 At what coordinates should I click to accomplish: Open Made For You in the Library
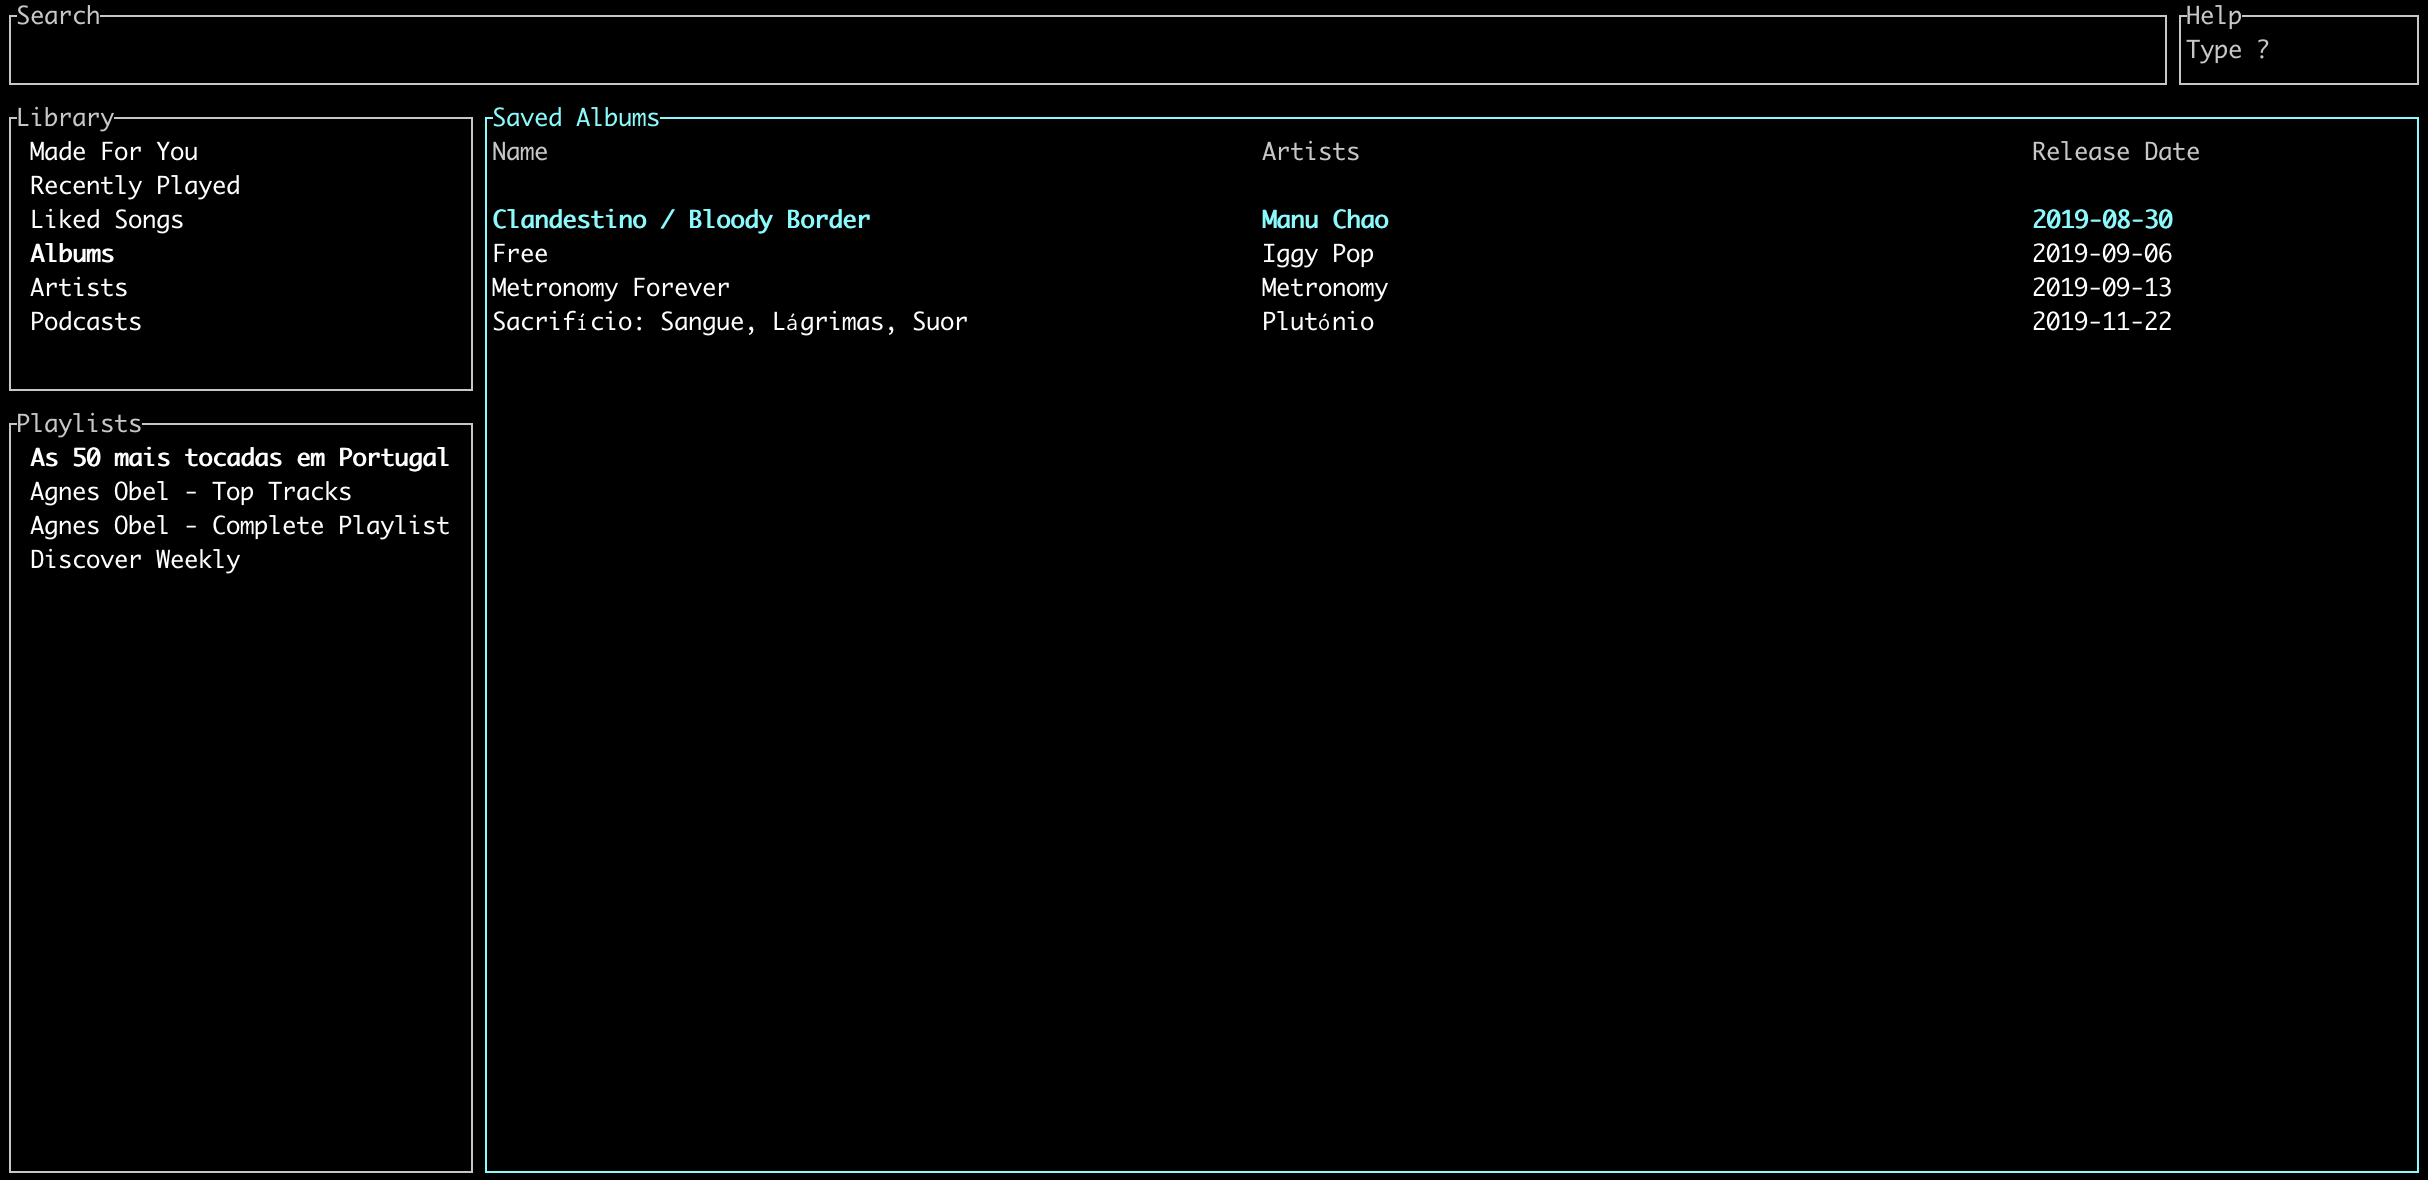point(113,151)
